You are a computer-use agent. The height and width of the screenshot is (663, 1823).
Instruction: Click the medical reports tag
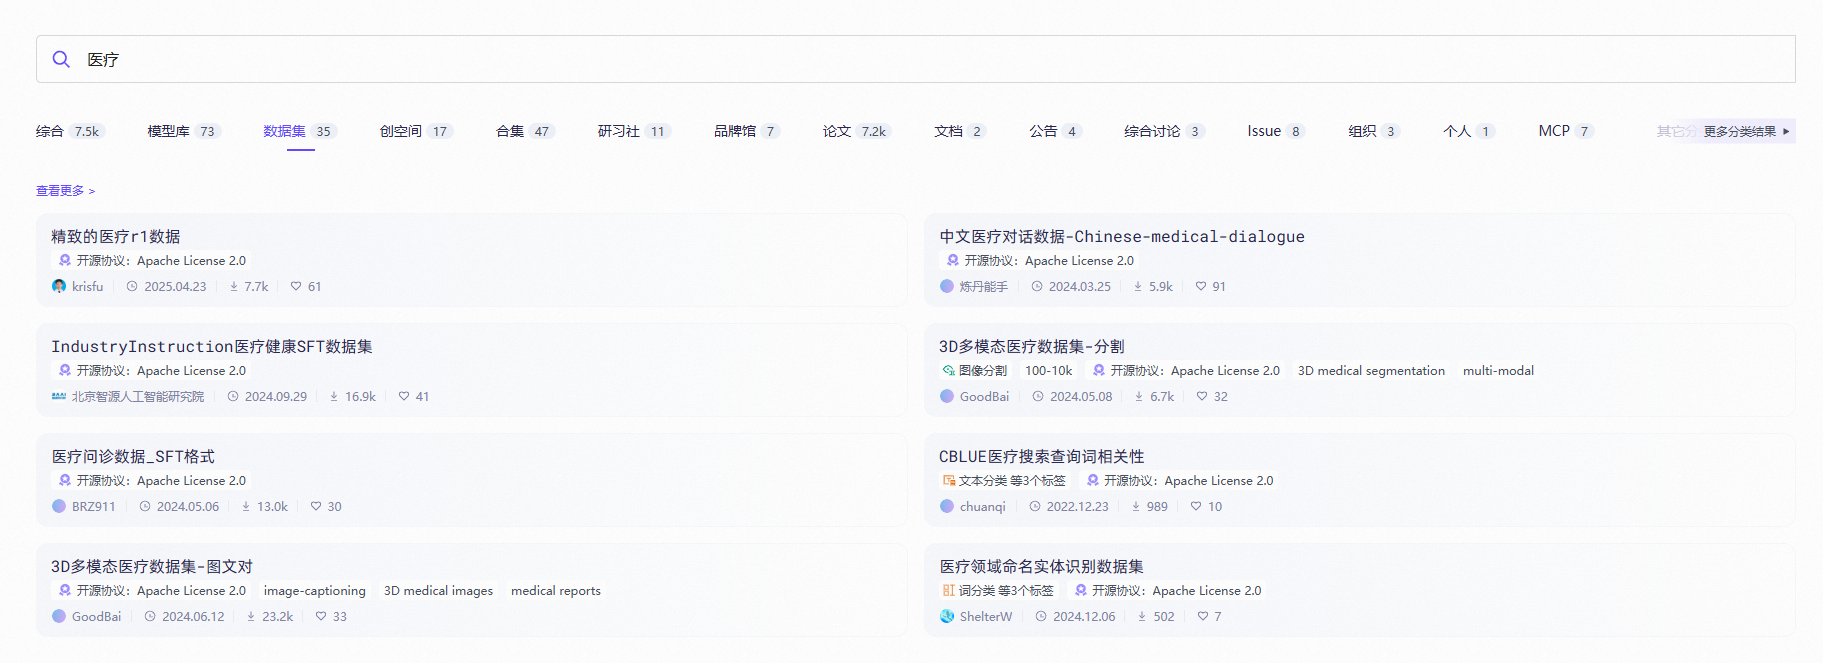point(556,590)
